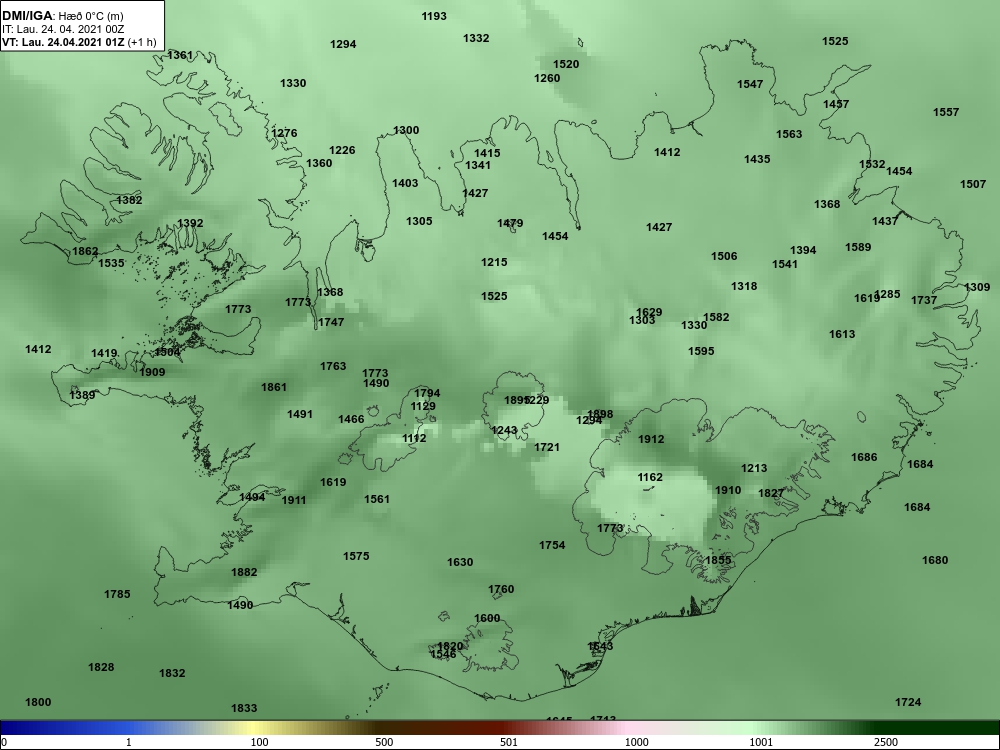The image size is (1000, 750).
Task: Click the 1862 value on west coast
Action: tap(85, 251)
